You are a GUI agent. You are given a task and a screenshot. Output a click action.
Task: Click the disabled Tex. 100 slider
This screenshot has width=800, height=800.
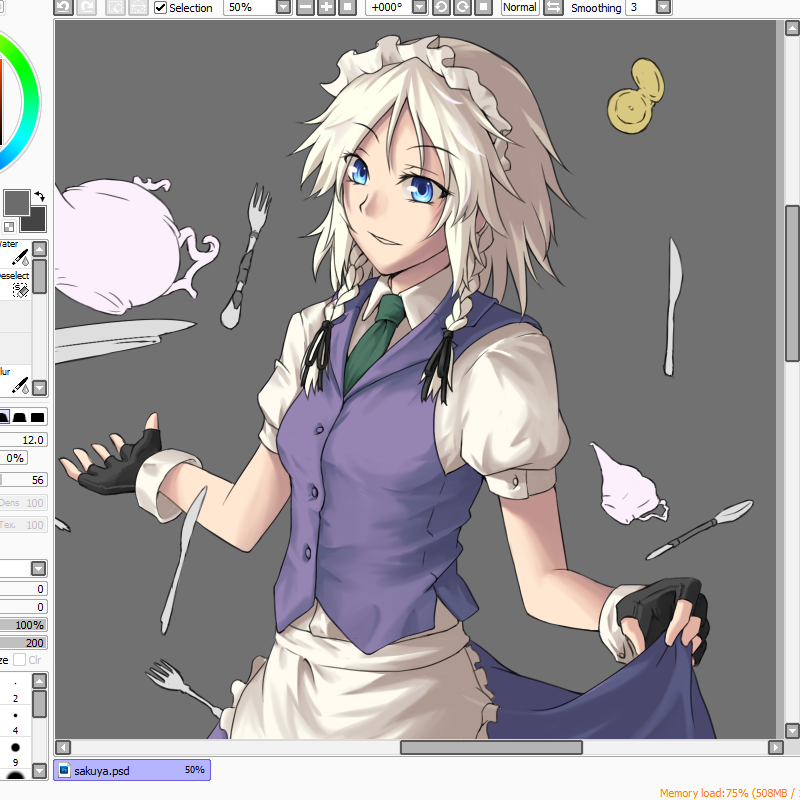pos(23,524)
